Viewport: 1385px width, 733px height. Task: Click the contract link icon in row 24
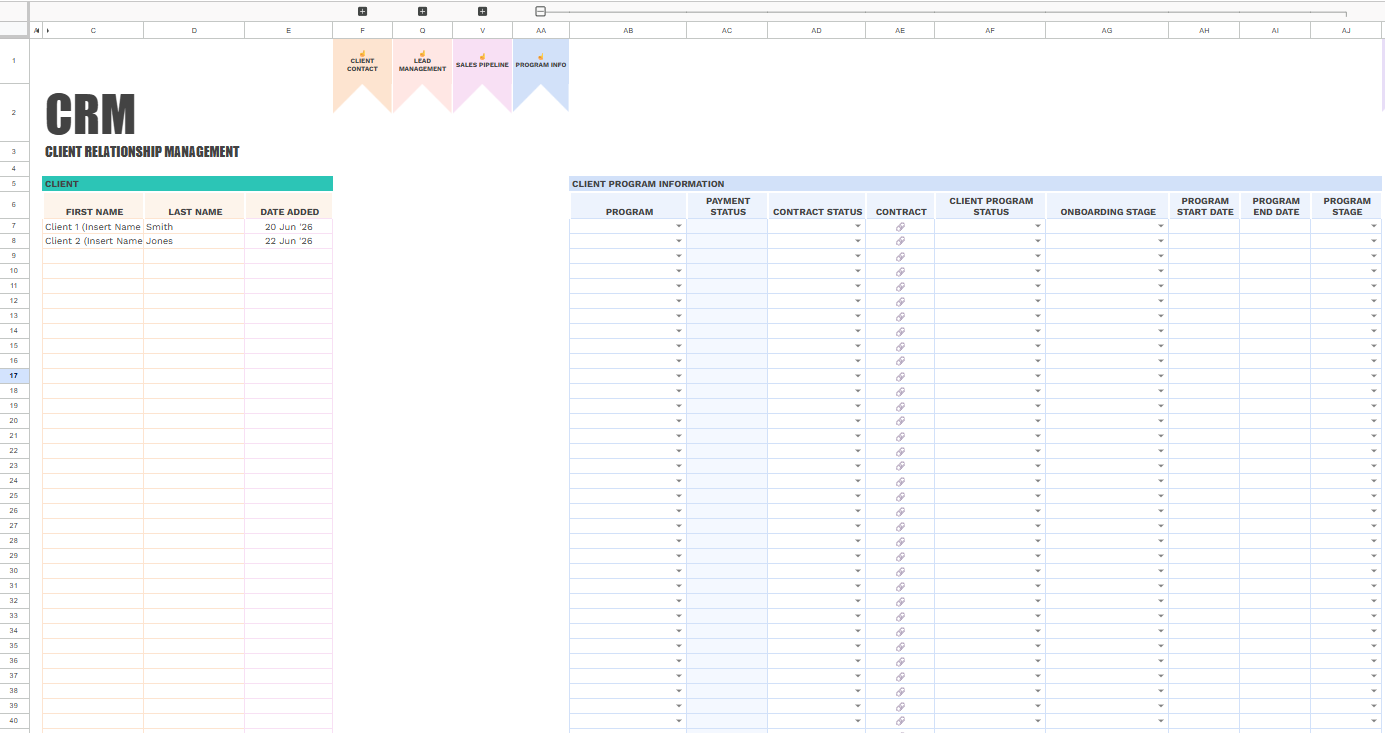point(900,482)
